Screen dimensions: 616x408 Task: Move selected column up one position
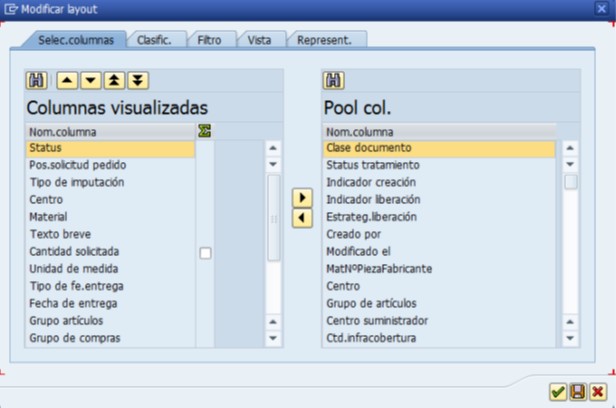coord(67,81)
